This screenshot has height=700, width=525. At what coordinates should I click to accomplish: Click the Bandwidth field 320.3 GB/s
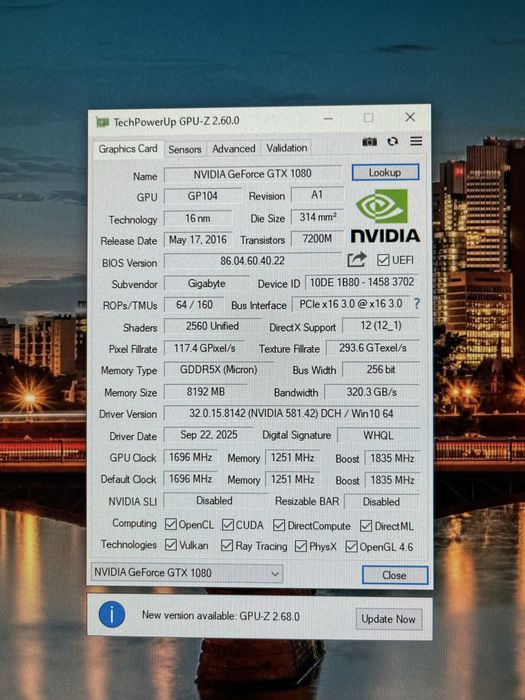(x=372, y=392)
